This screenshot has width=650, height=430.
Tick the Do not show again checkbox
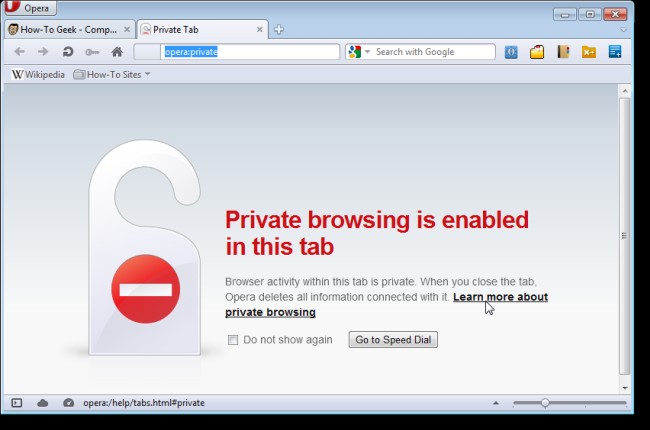(x=233, y=340)
